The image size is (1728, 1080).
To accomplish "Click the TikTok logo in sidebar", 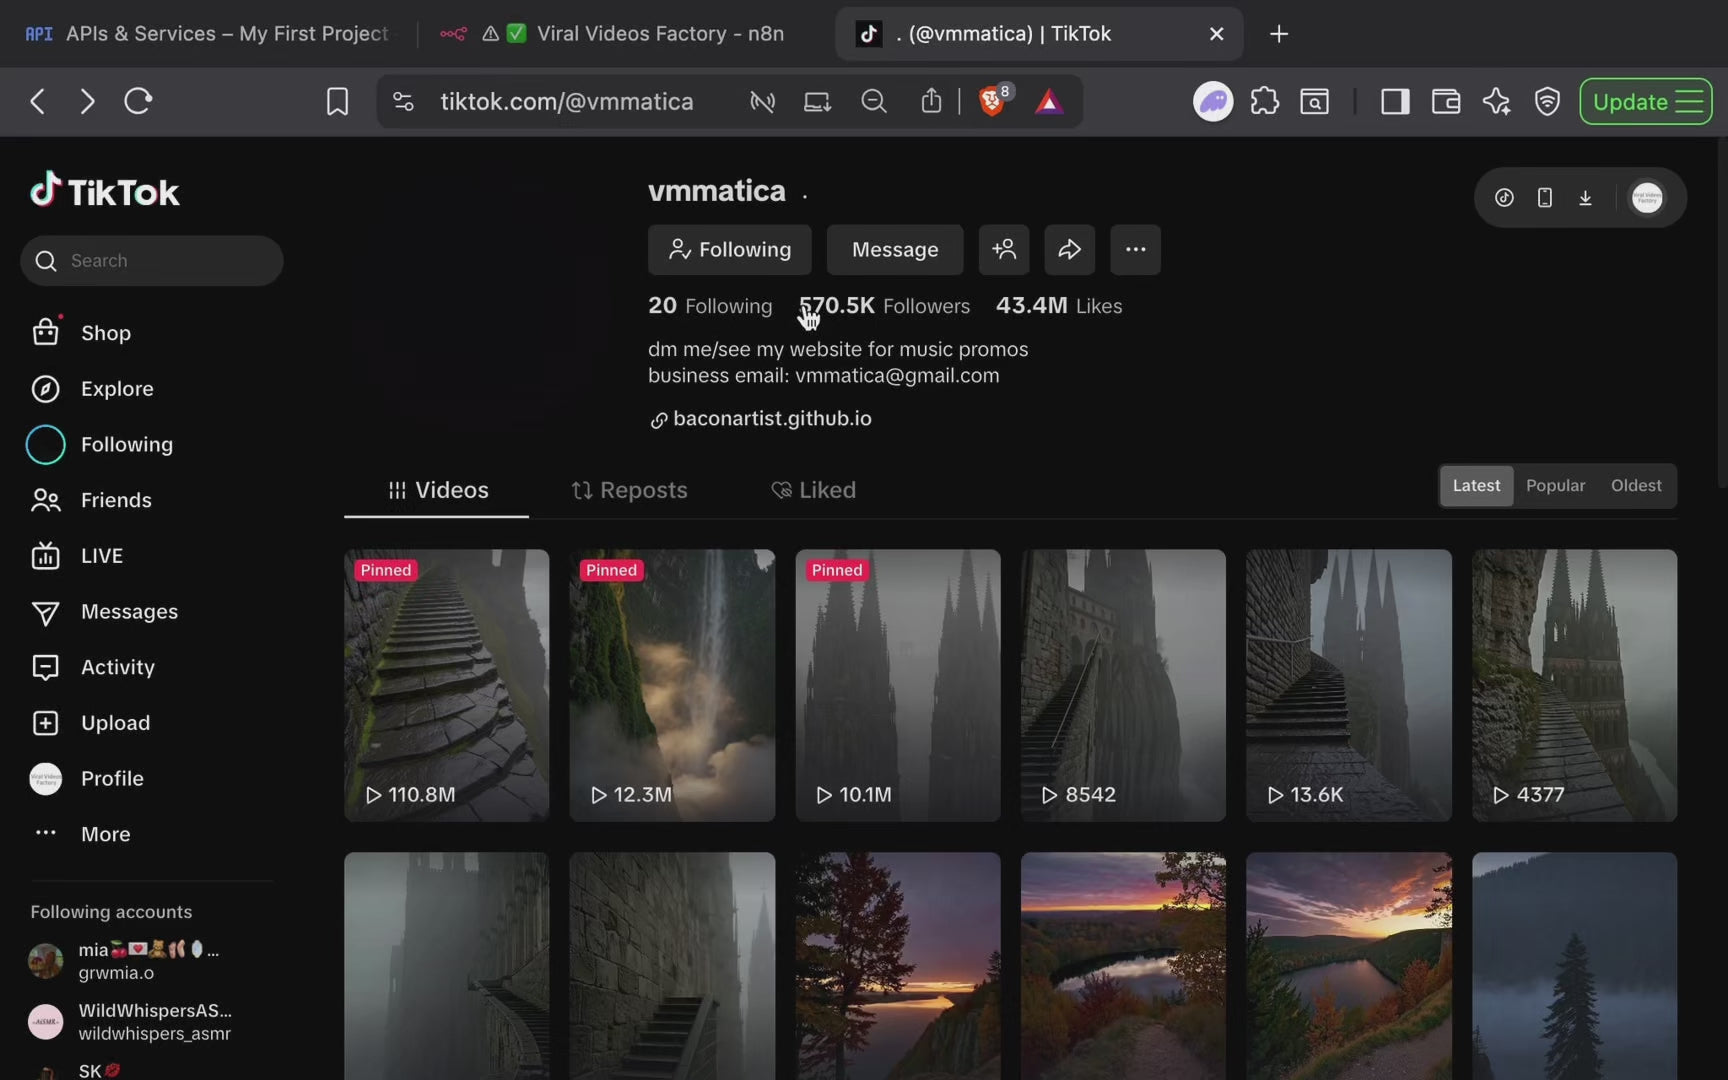I will click(x=105, y=190).
